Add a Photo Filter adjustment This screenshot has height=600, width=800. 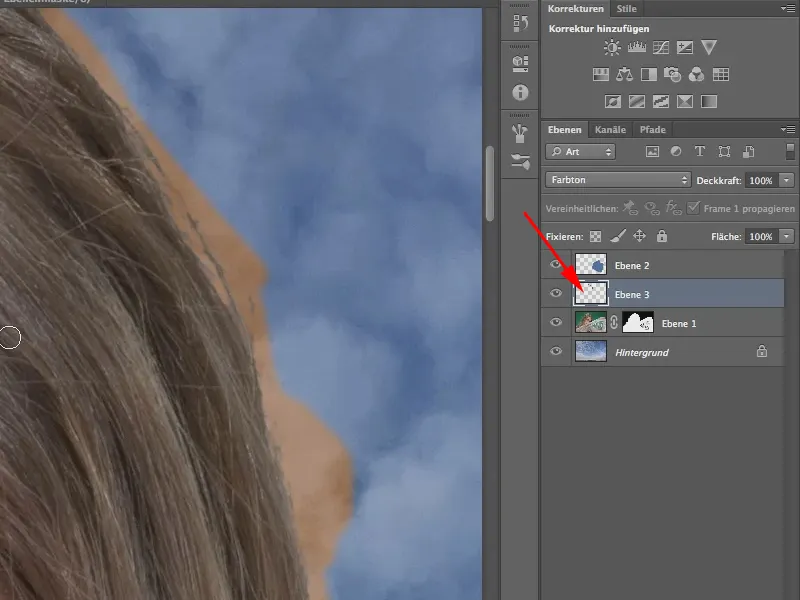672,75
